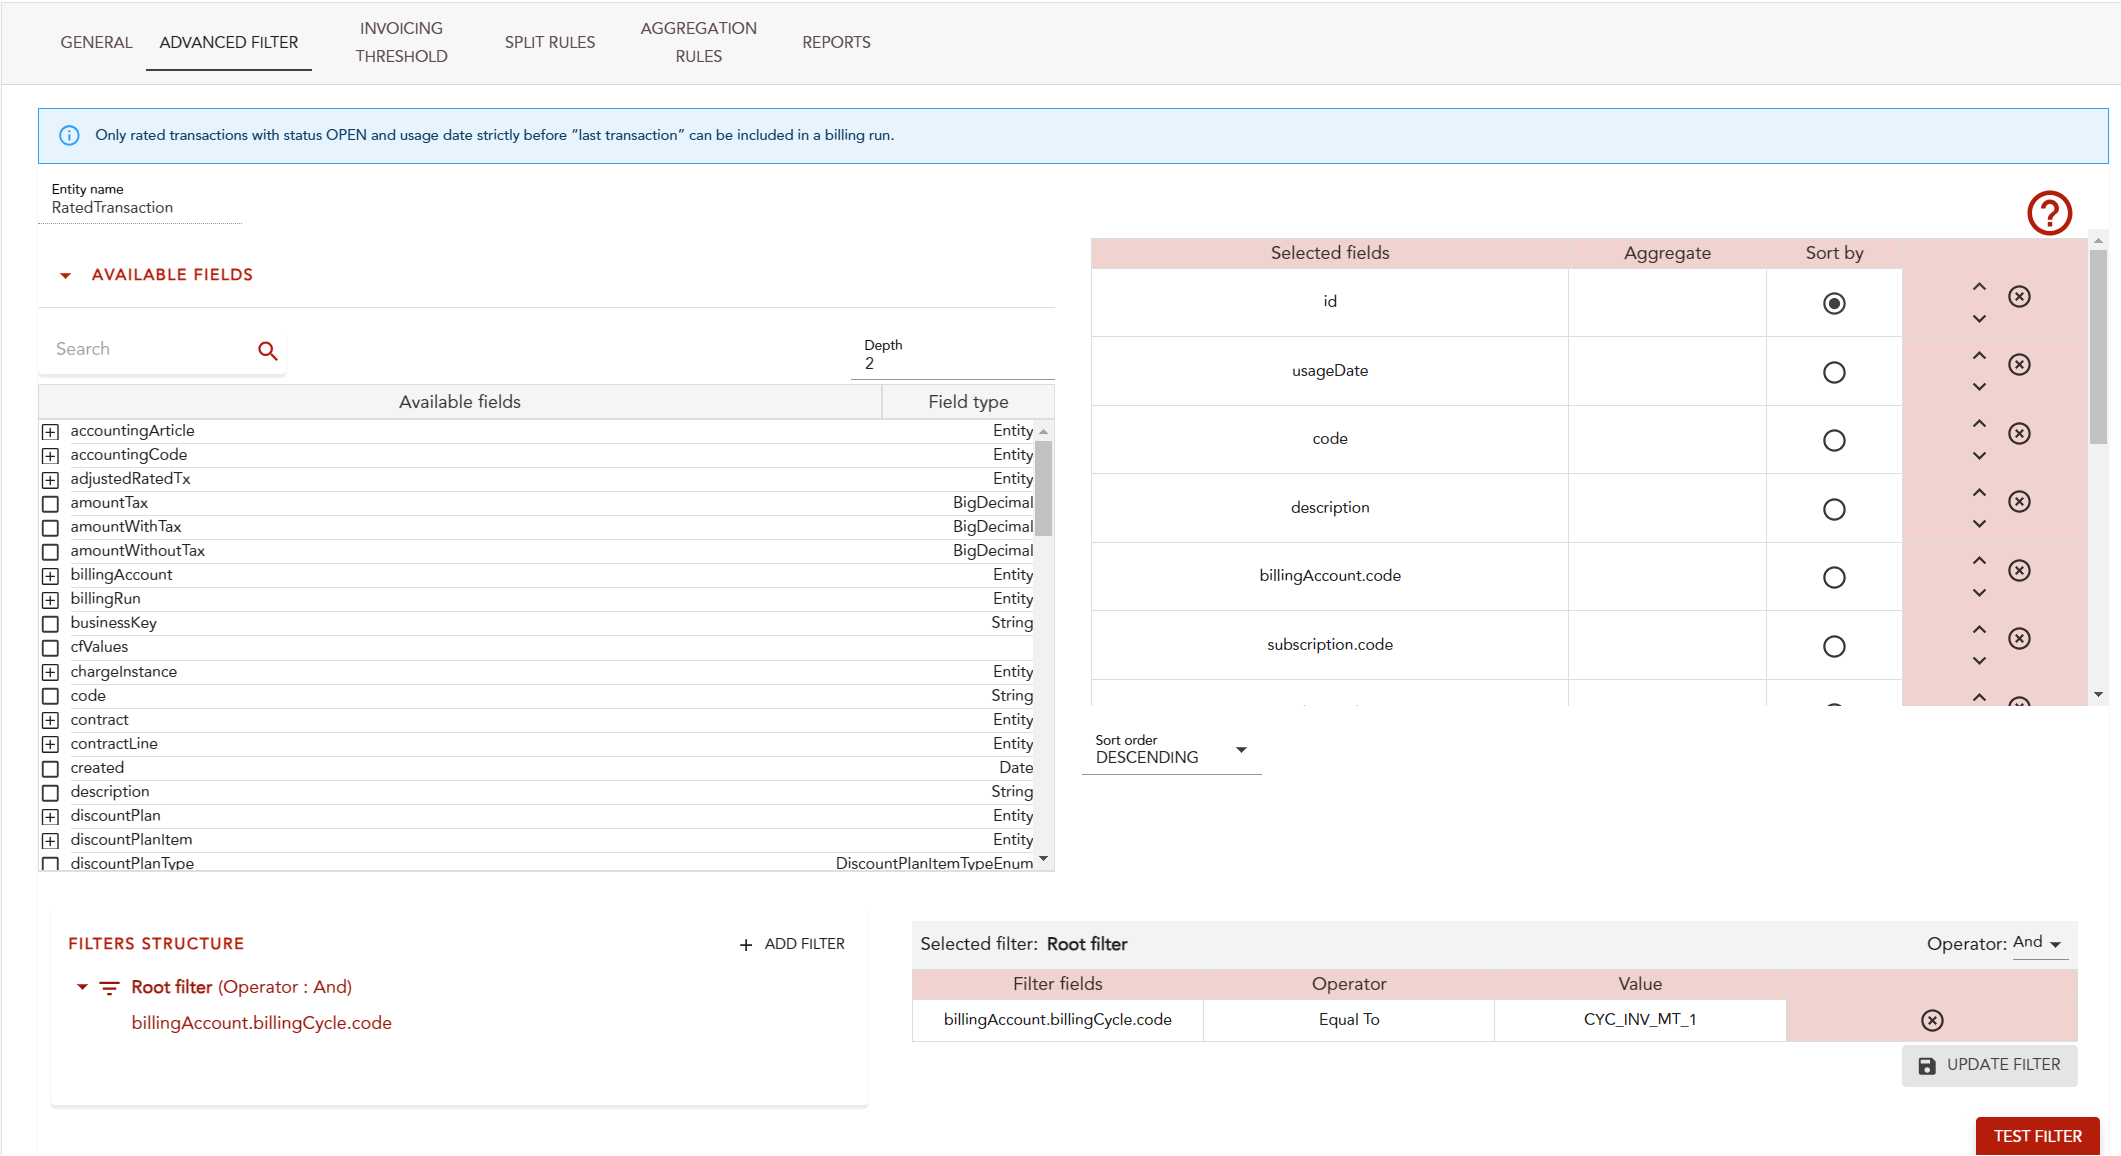Move the code field up
2121x1156 pixels.
[x=1979, y=424]
